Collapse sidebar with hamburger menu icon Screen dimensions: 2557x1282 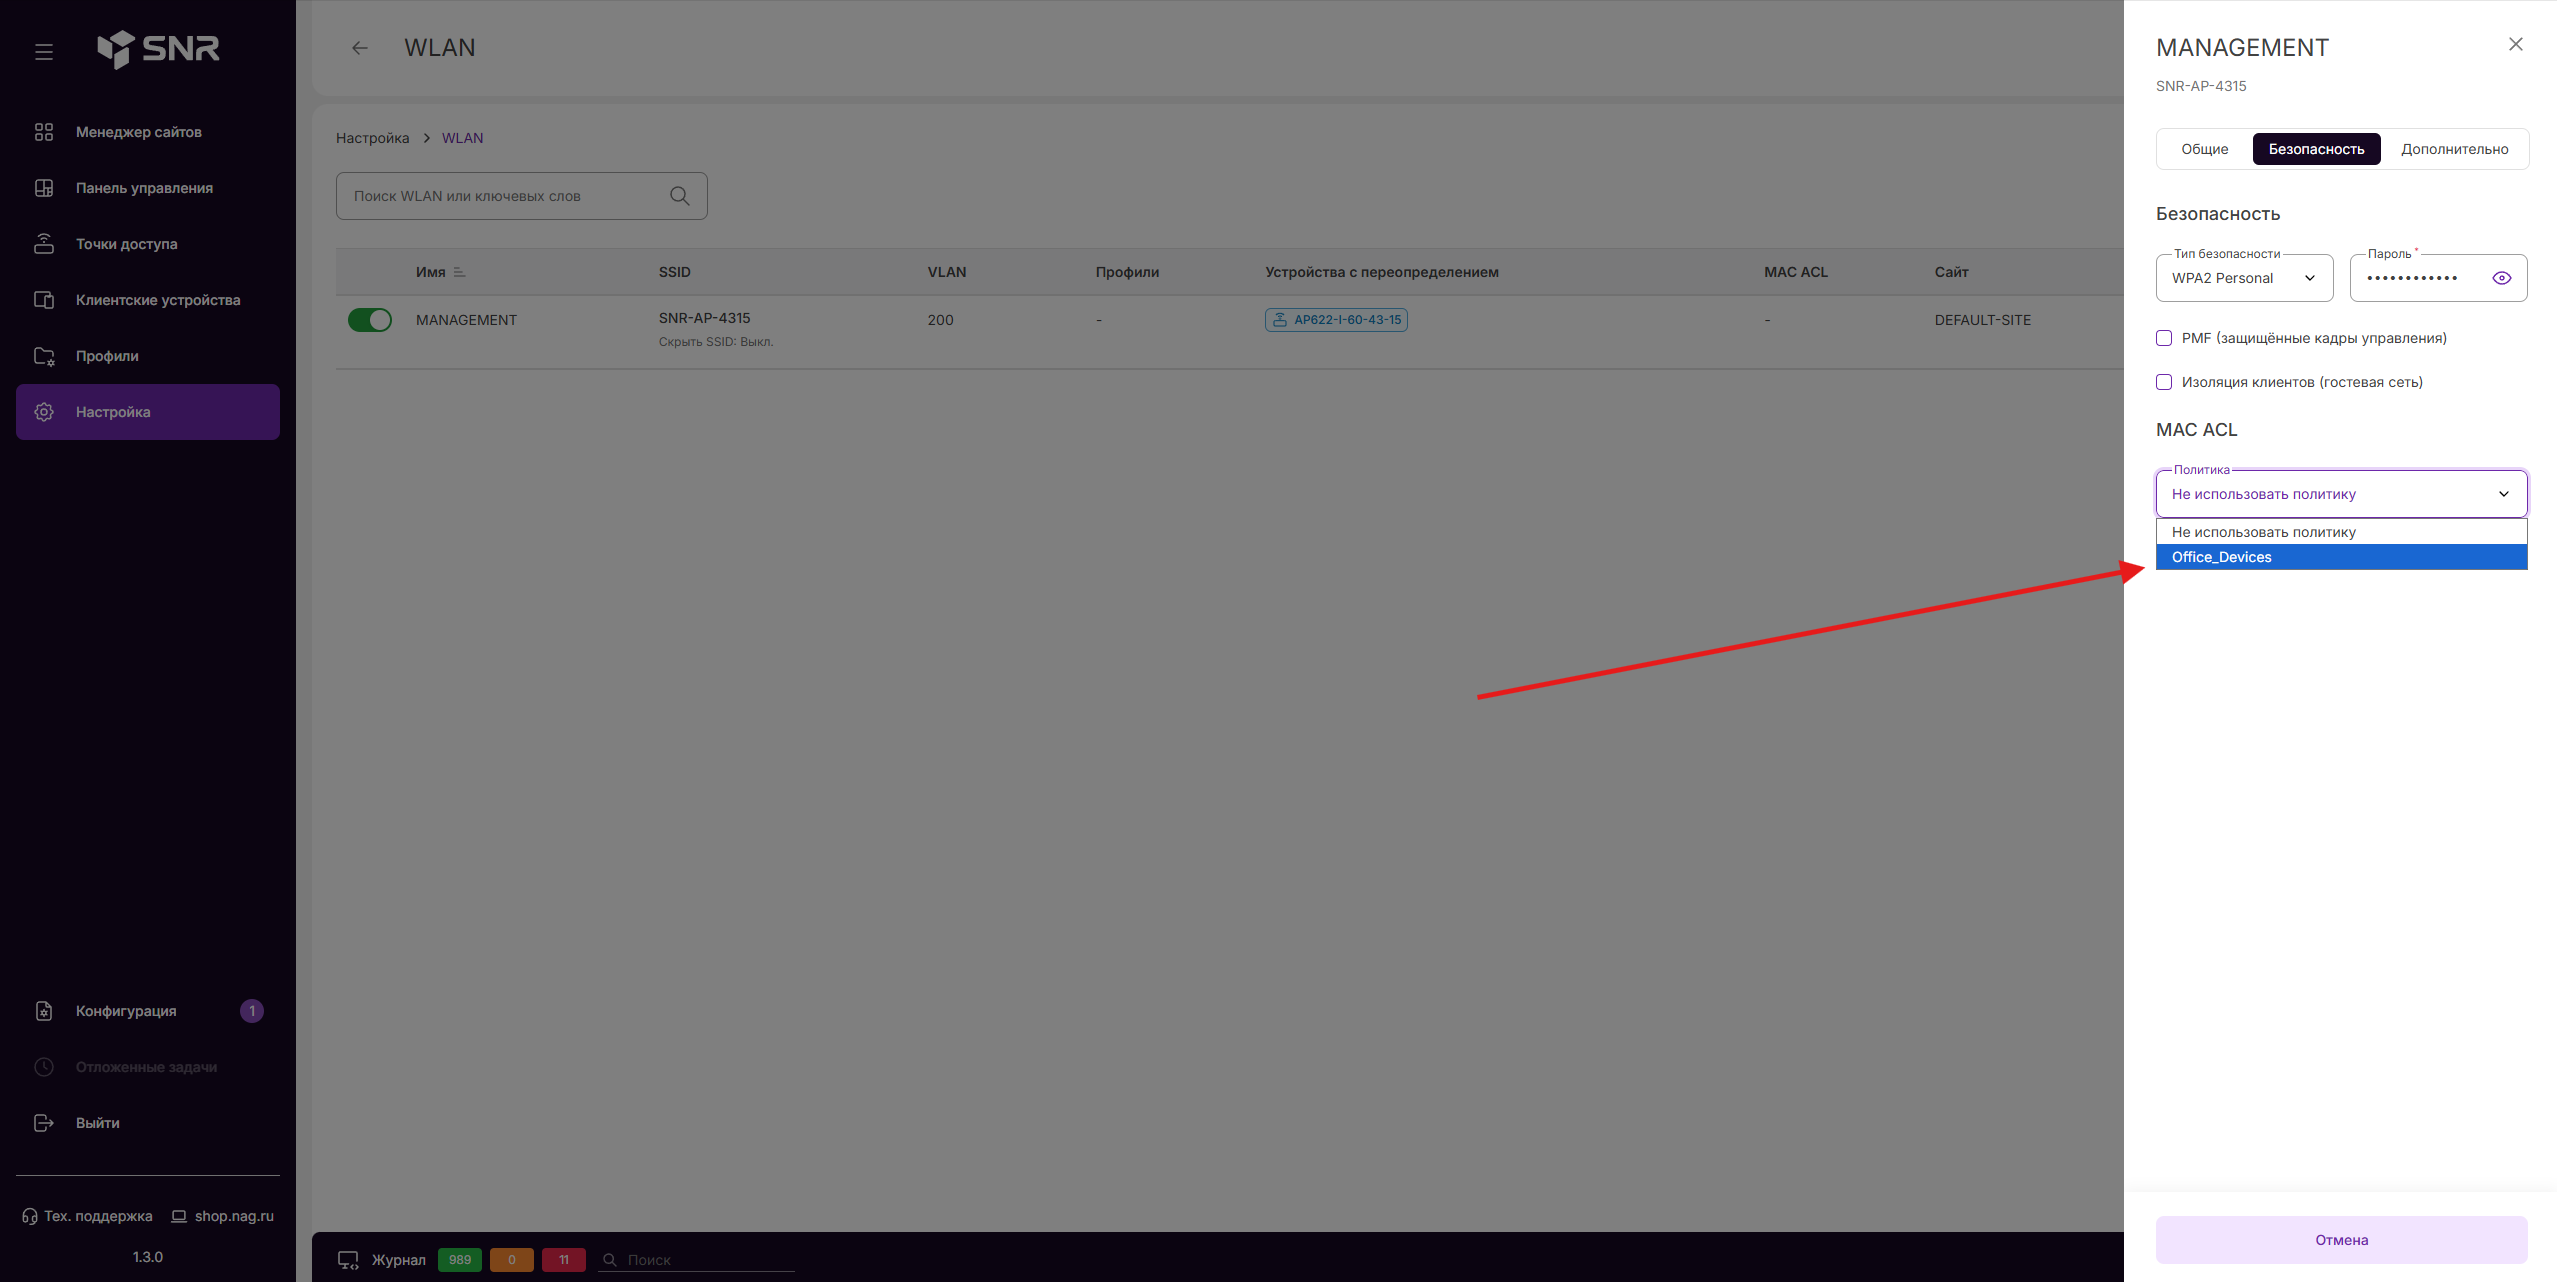click(44, 51)
